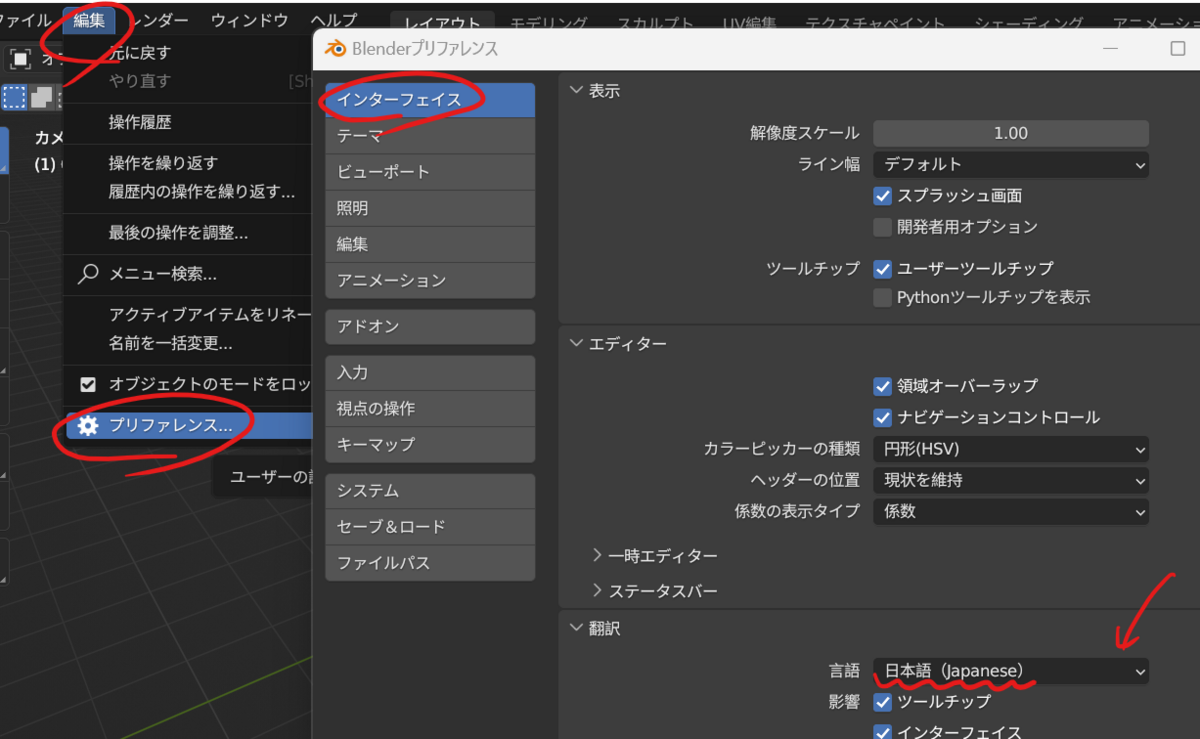
Task: Disable the スプラッシュ画面 checkbox
Action: (x=882, y=196)
